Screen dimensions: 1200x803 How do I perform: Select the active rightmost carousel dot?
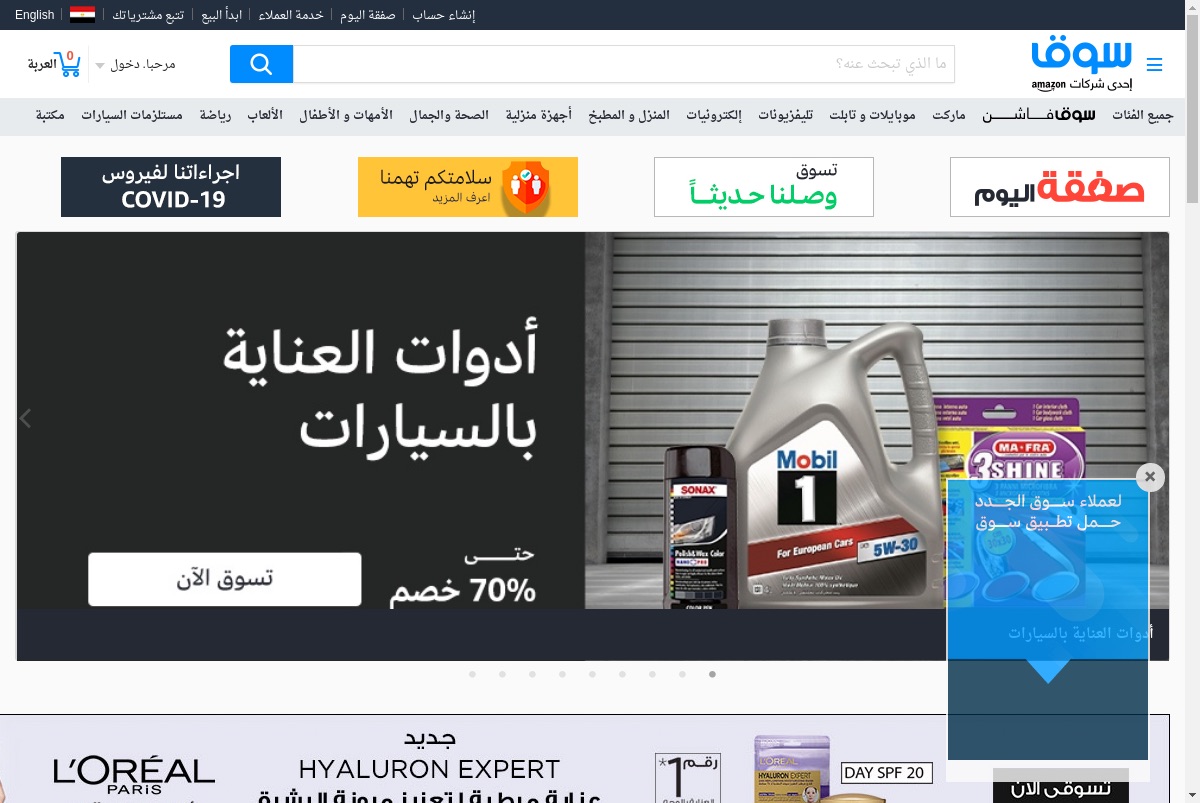point(712,674)
